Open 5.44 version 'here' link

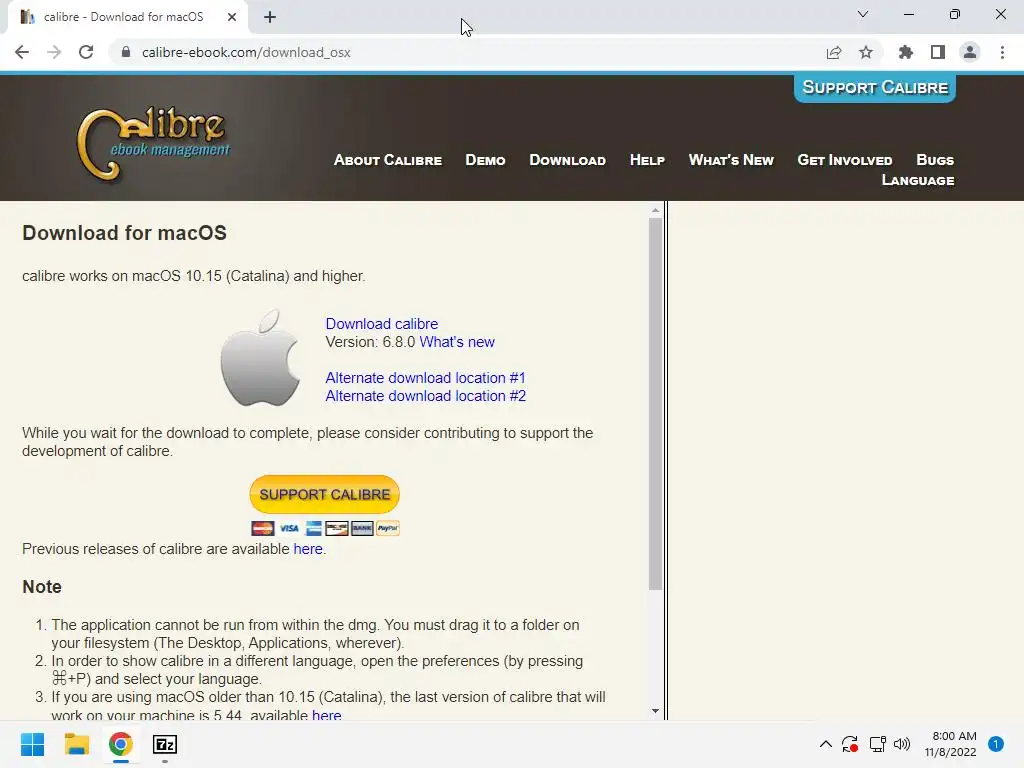[x=327, y=715]
